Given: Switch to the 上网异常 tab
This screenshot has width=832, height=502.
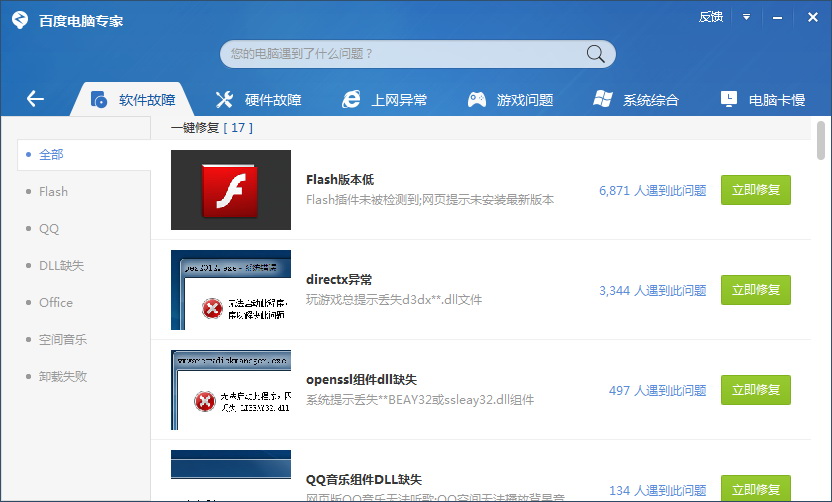Looking at the screenshot, I should 385,100.
